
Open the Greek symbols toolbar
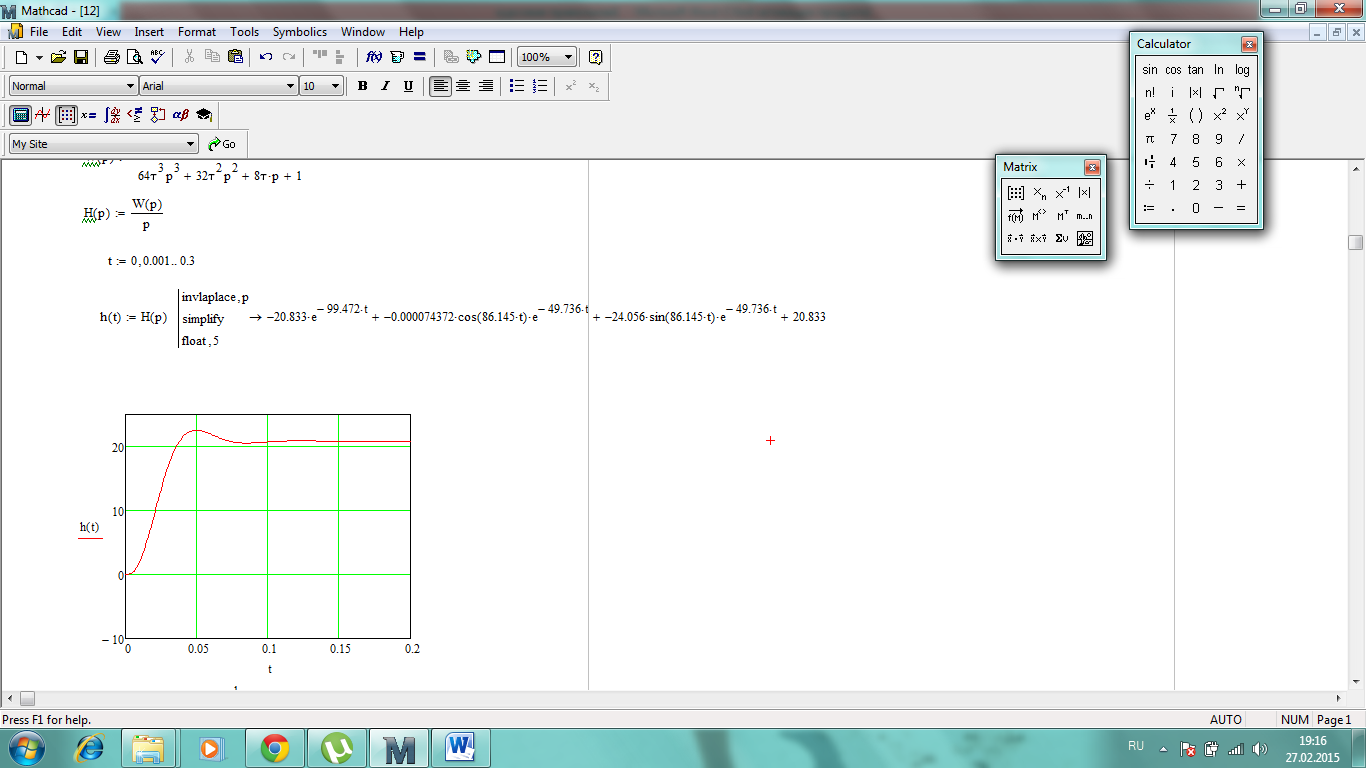point(181,115)
